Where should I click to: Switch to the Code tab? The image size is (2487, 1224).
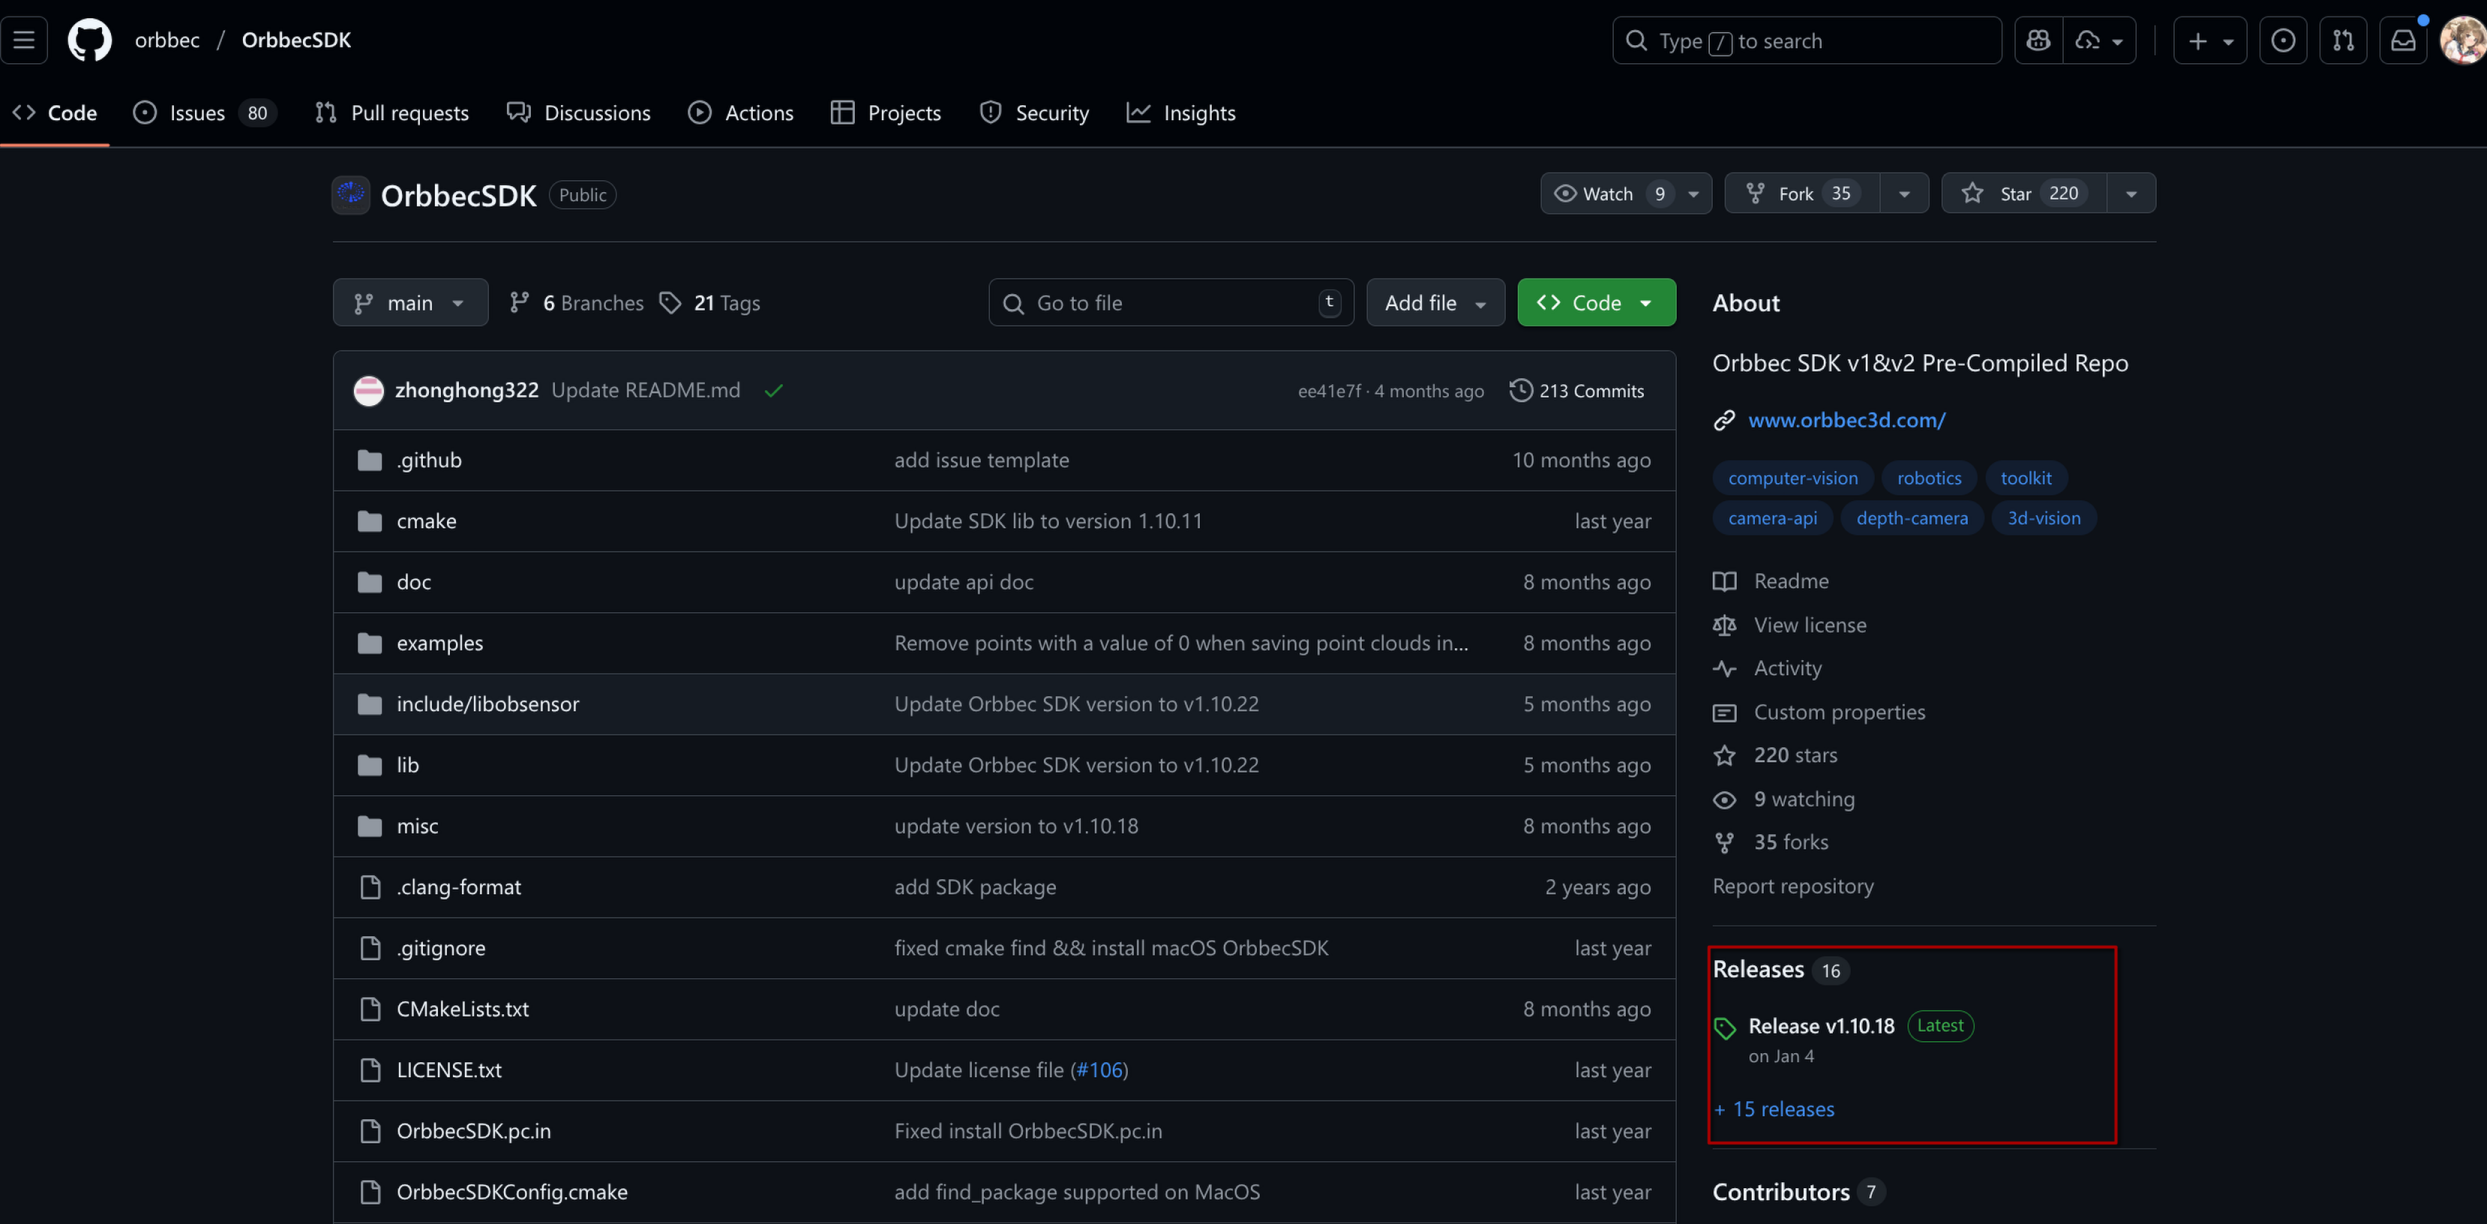(x=55, y=113)
